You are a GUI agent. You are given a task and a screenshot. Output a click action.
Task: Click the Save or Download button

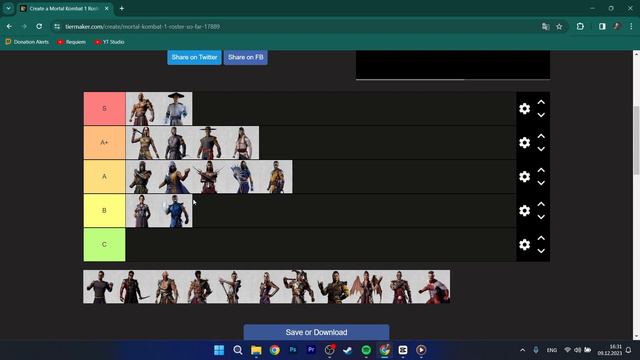point(316,332)
